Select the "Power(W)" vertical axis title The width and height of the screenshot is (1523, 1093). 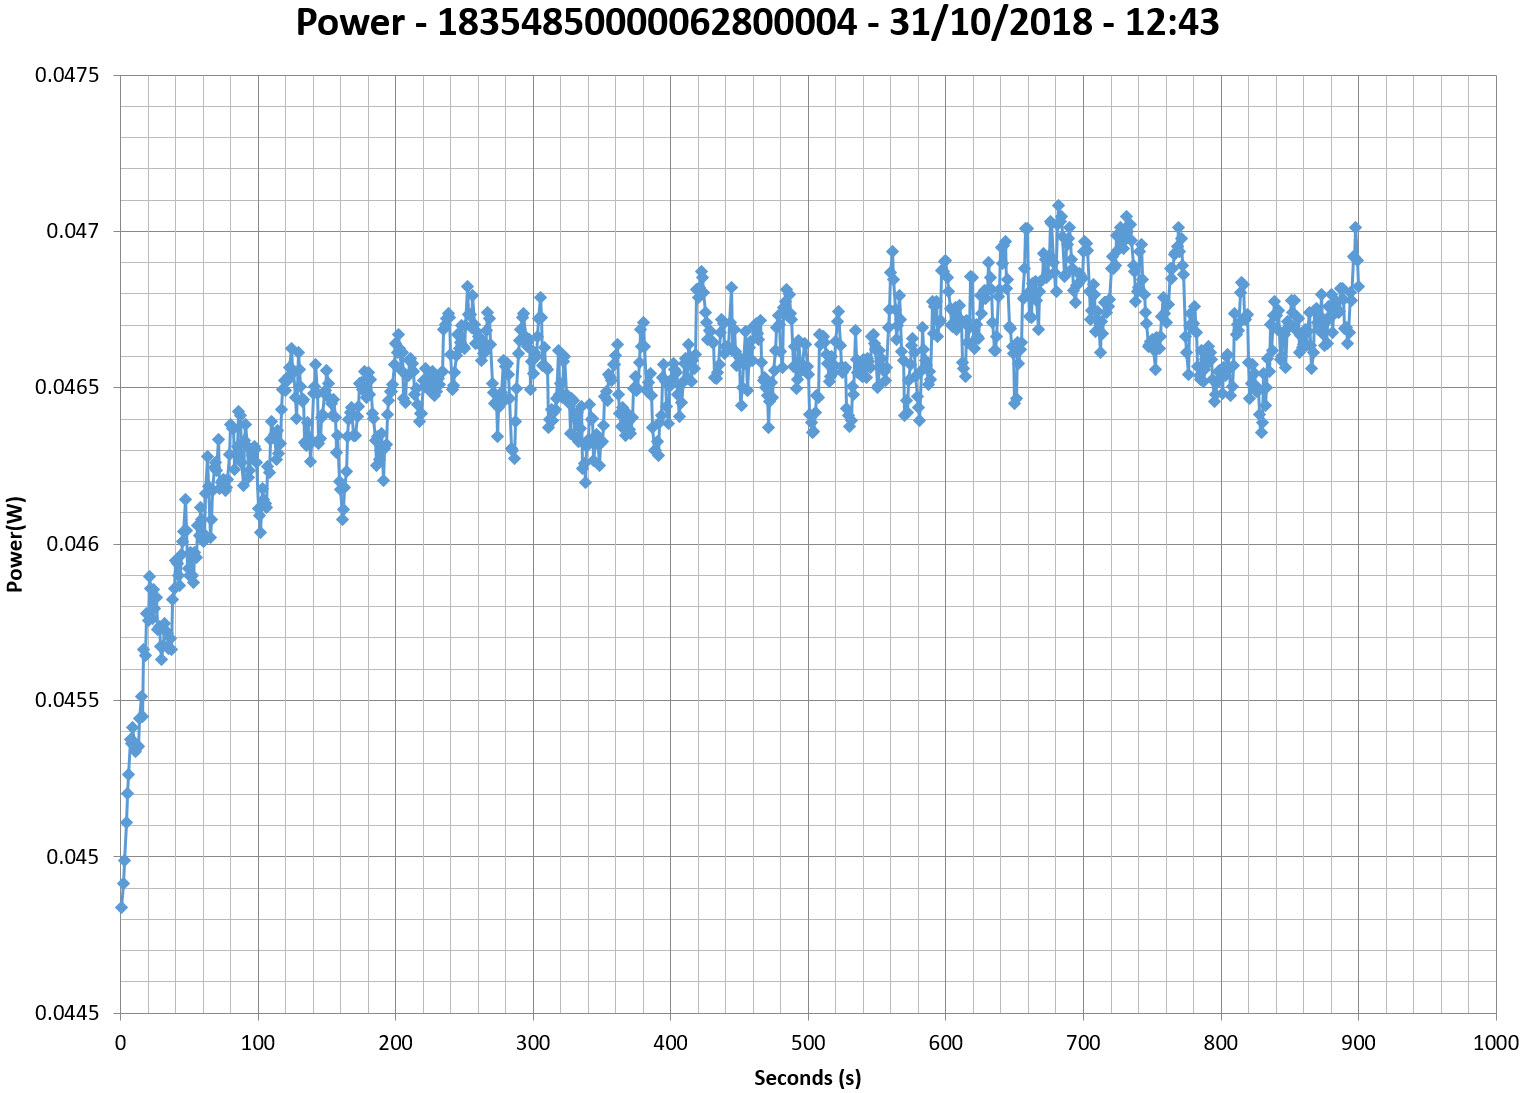pos(15,544)
